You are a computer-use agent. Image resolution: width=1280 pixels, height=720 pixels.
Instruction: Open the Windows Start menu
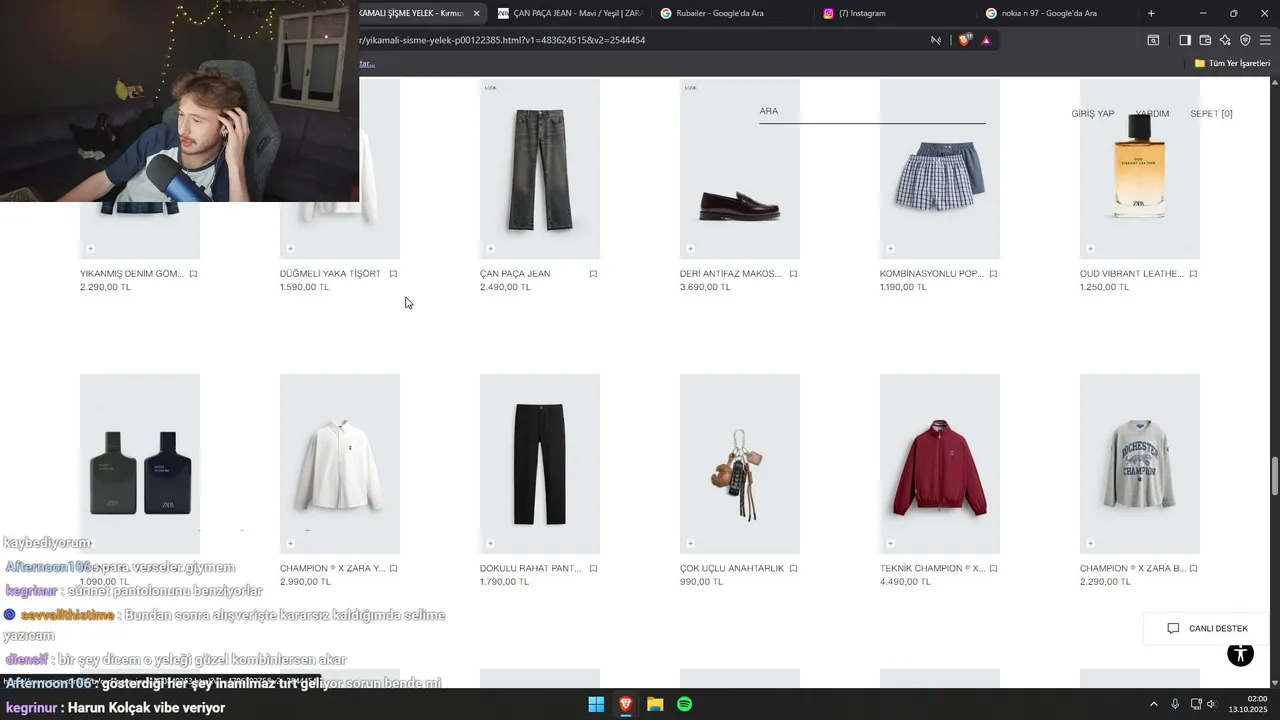coord(596,704)
